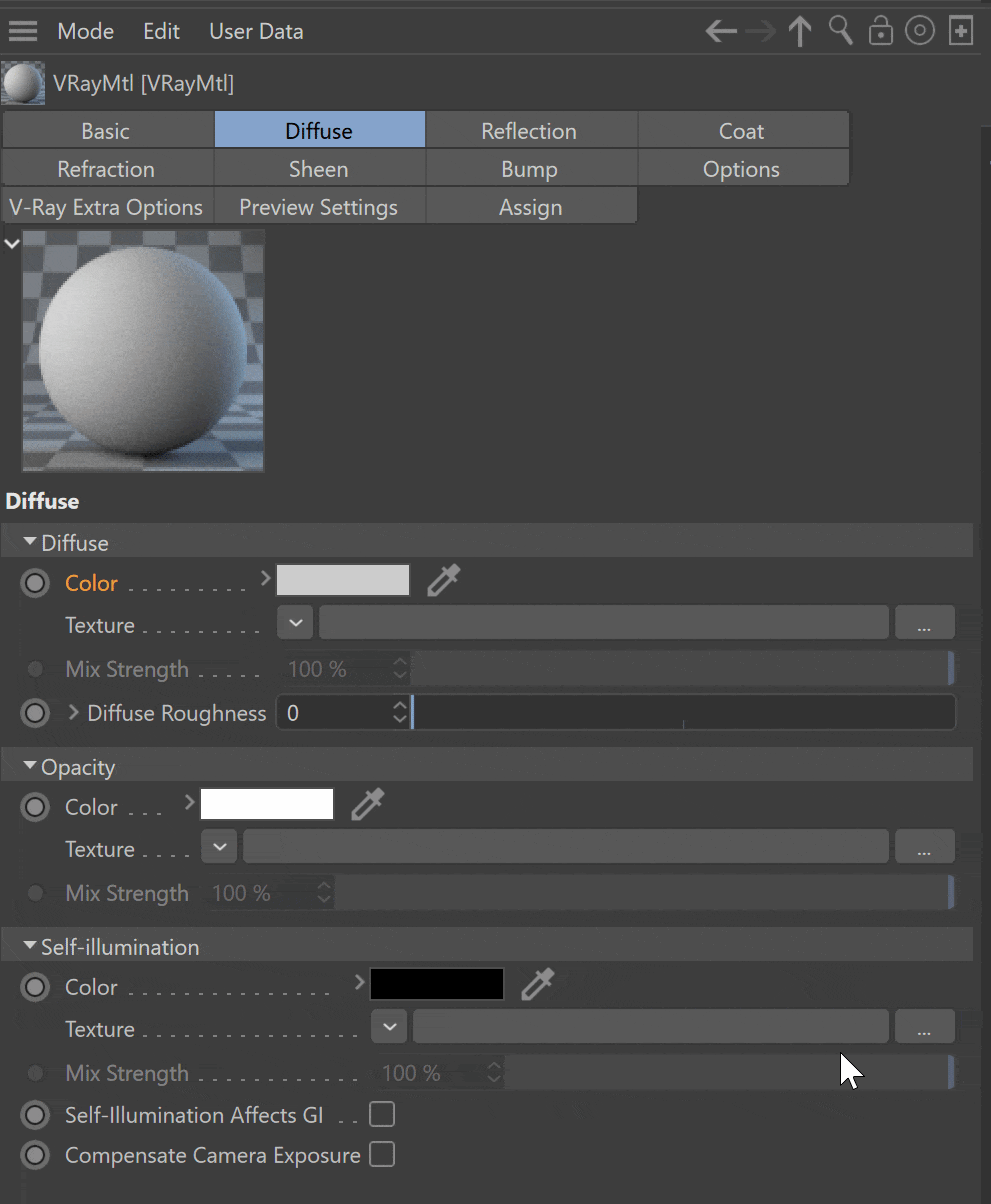Expand Diffuse Roughness sub-parameters arrow
The height and width of the screenshot is (1204, 991).
click(x=73, y=713)
